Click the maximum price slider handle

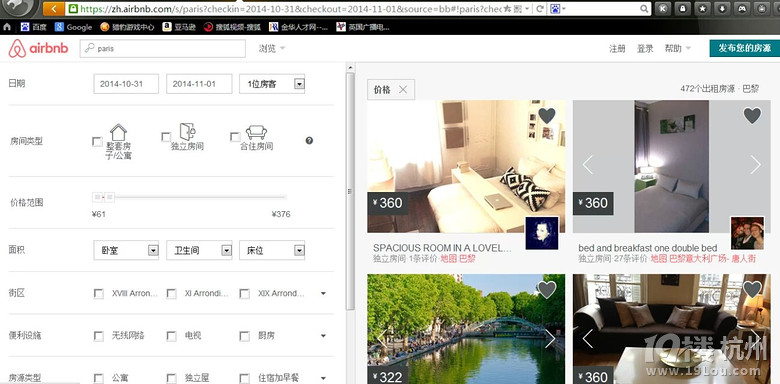click(109, 197)
